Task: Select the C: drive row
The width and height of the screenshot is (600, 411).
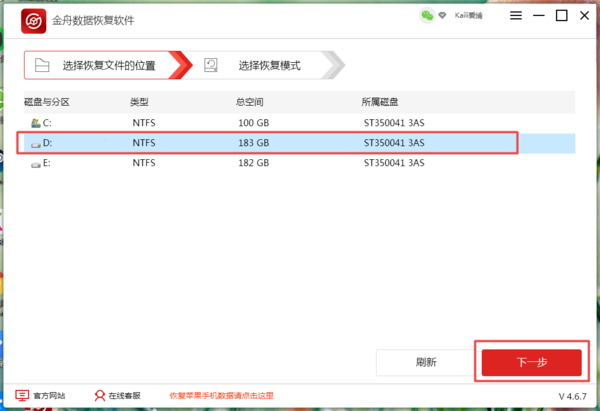Action: point(299,123)
